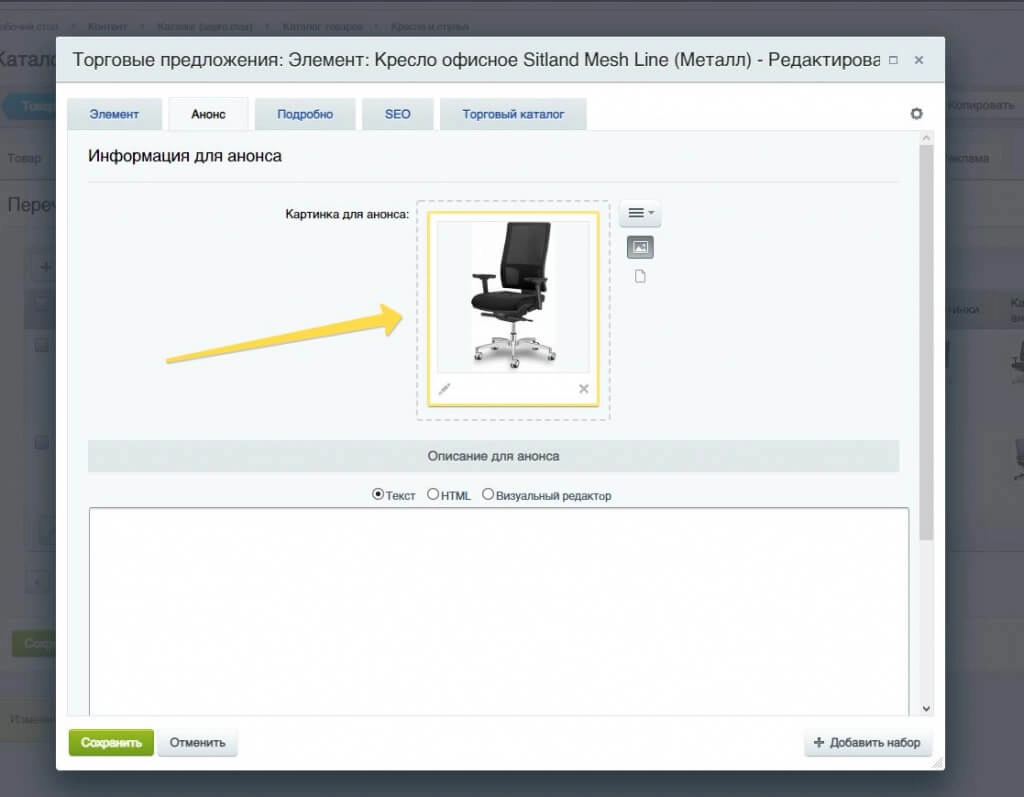Viewport: 1024px width, 797px height.
Task: Click Добавить набор button
Action: [867, 743]
